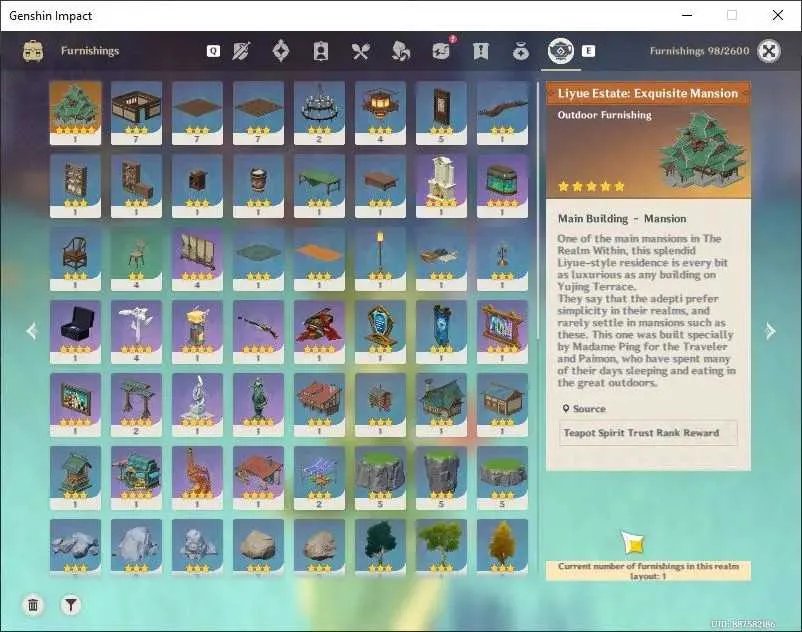Select the white stone statue furnishing

click(197, 405)
